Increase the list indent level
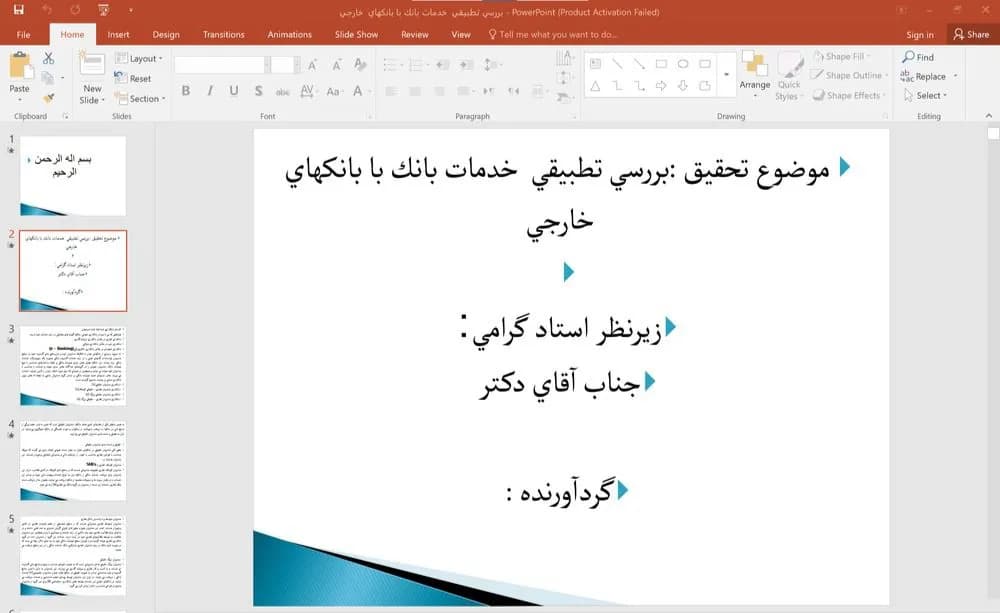 click(x=466, y=64)
